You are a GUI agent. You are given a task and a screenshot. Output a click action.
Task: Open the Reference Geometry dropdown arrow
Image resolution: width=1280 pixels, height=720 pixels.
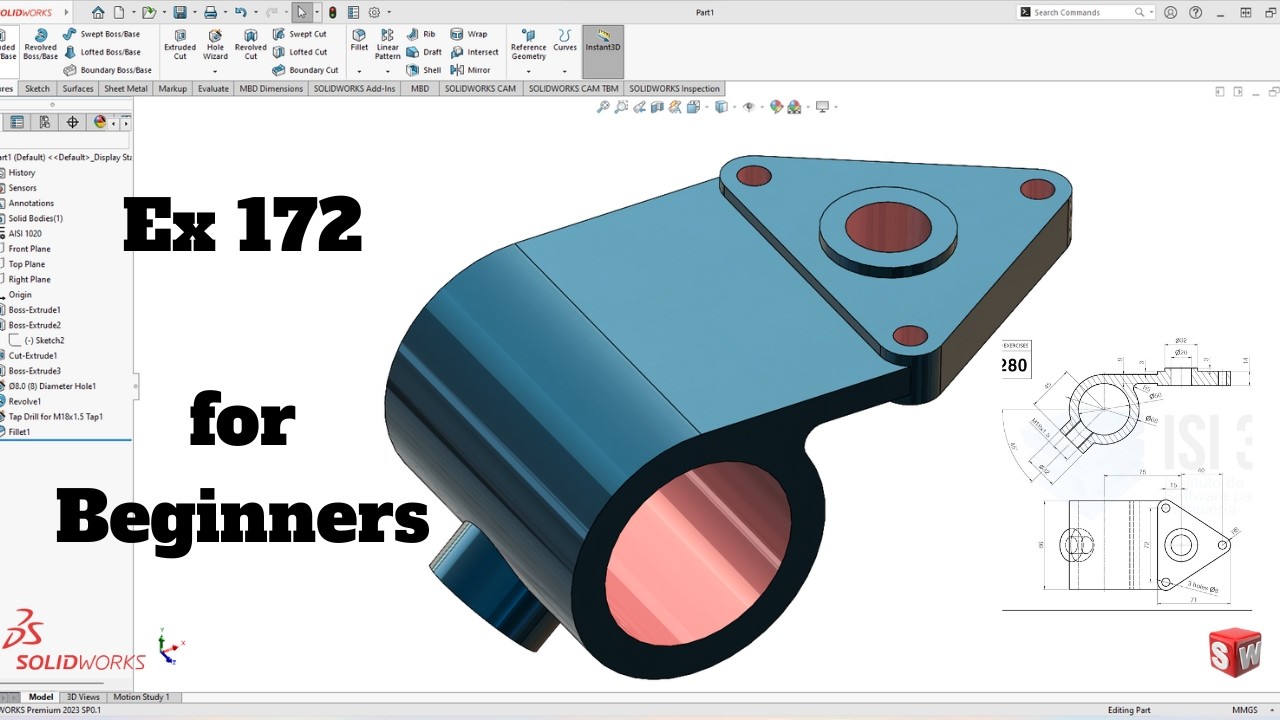click(528, 71)
